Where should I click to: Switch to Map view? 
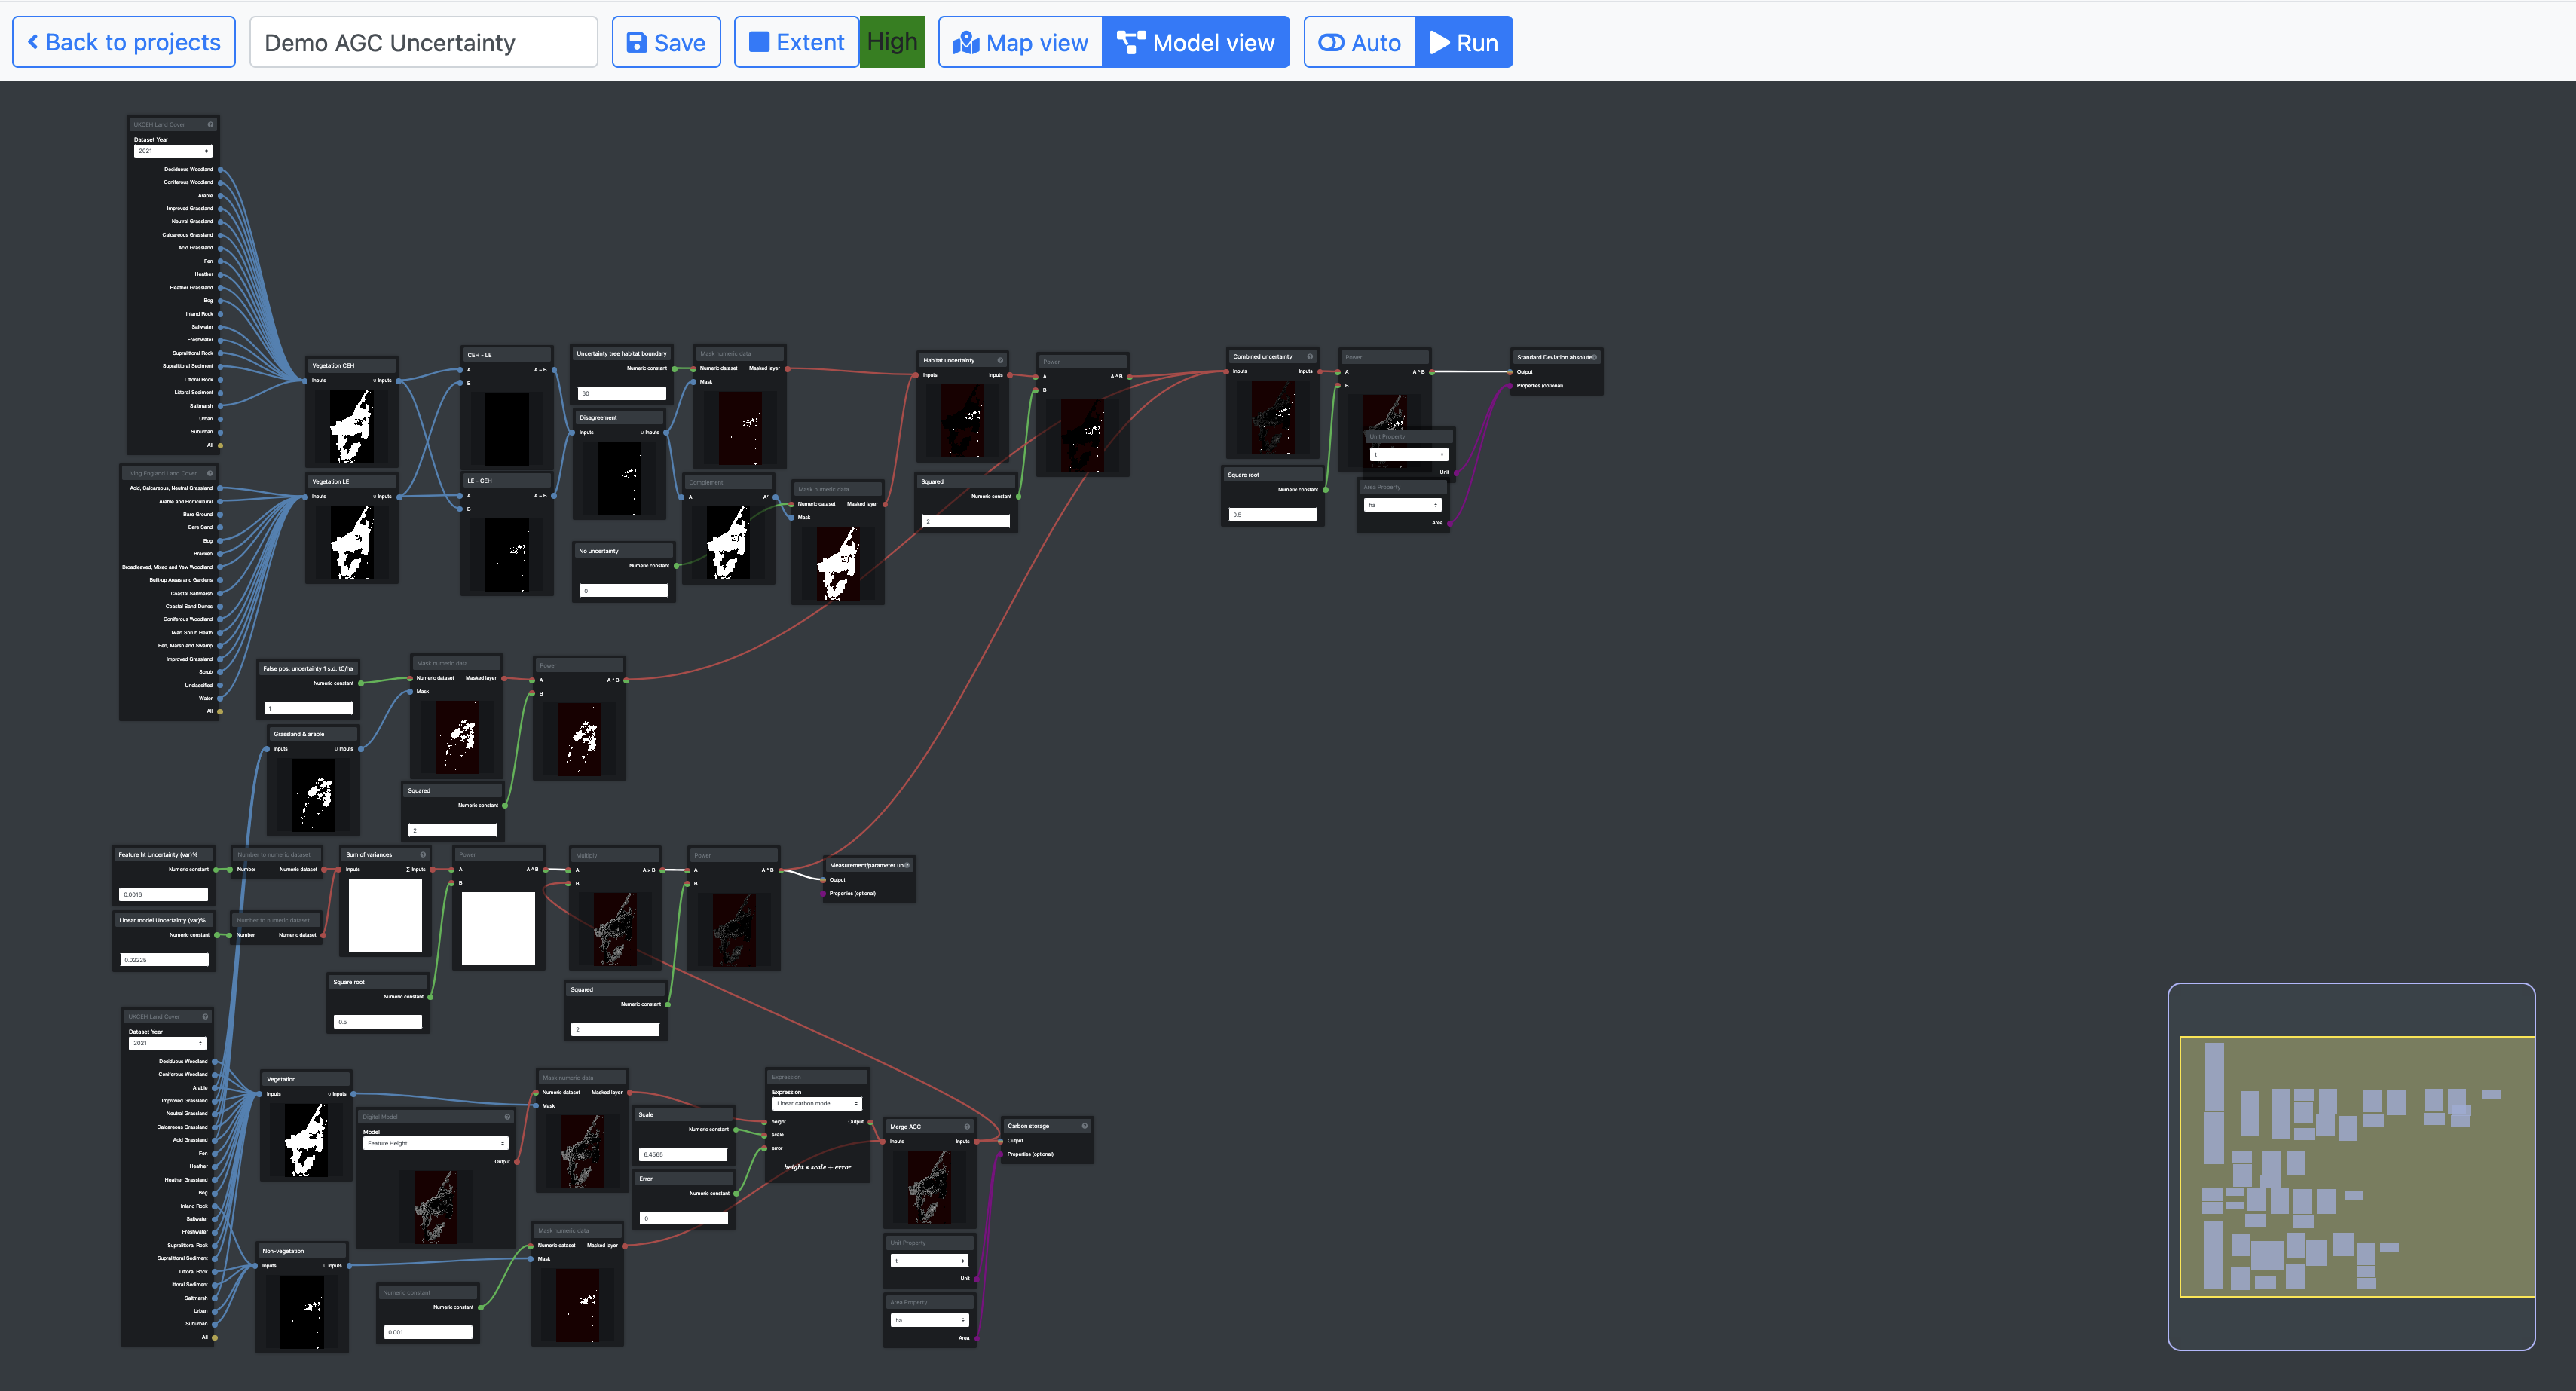pyautogui.click(x=1020, y=43)
